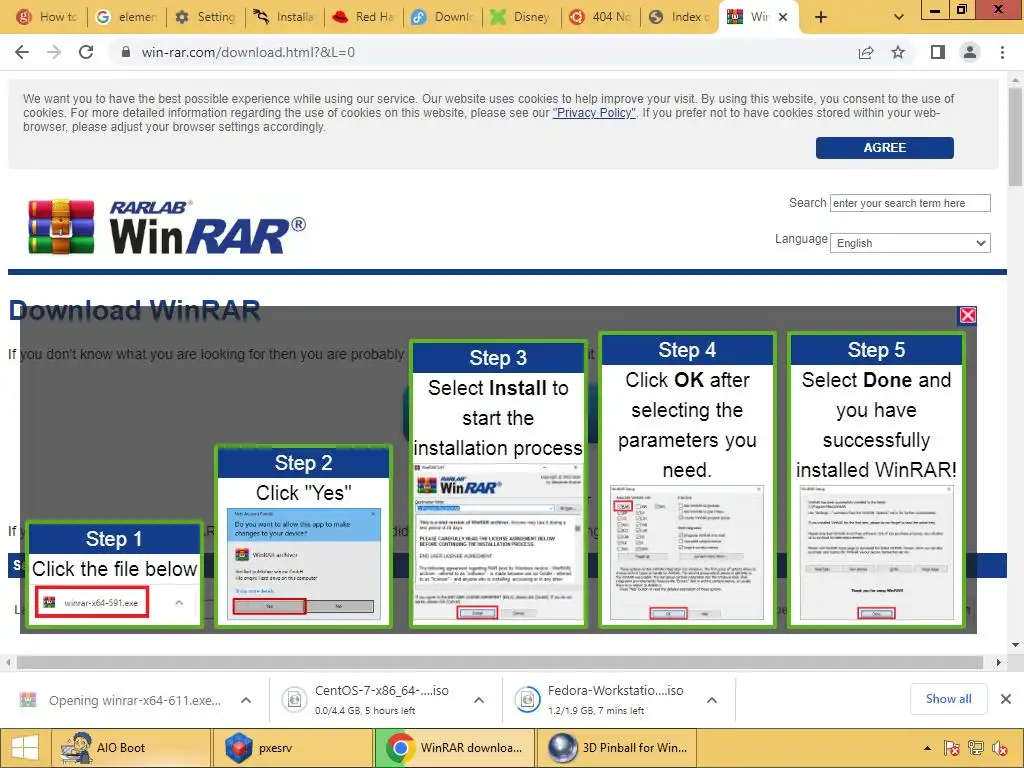Click the scroll-right arrow of horizontal scrollbar
Viewport: 1024px width, 768px height.
coord(999,662)
